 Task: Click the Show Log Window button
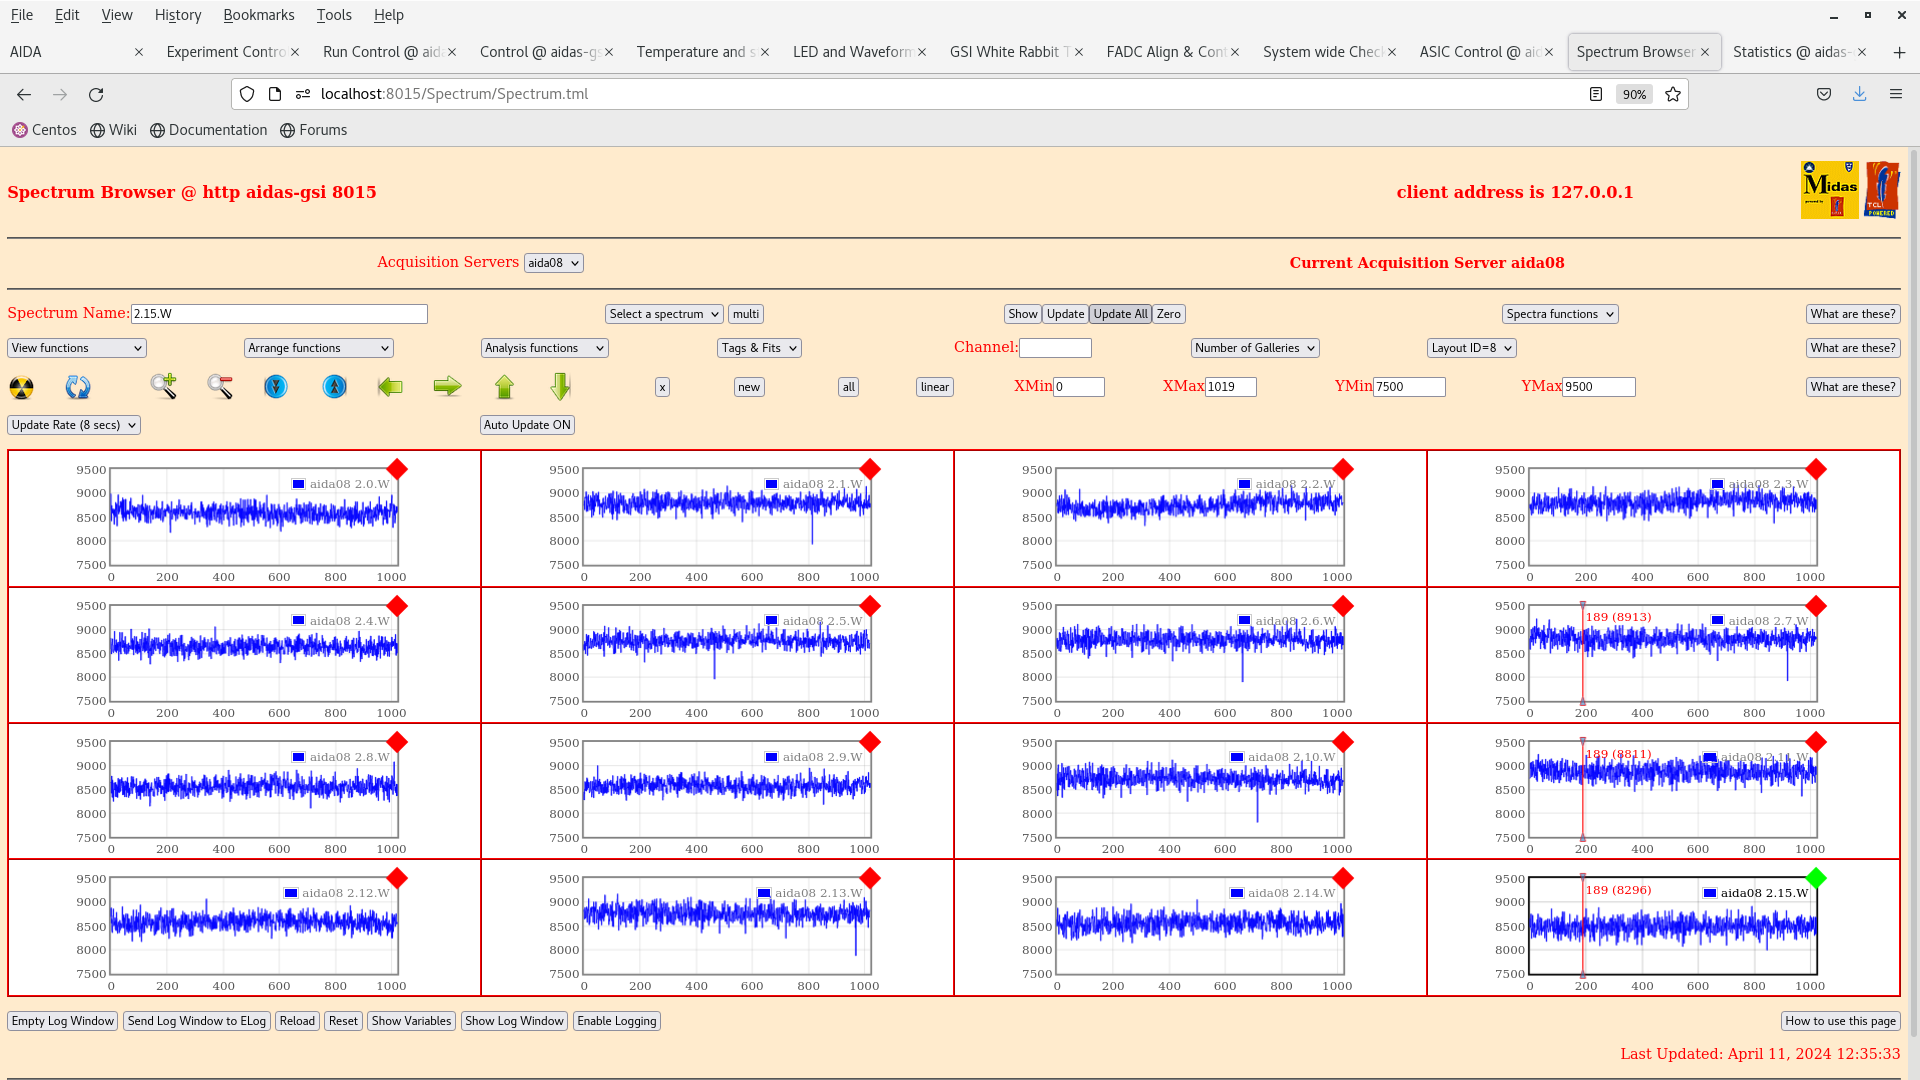pos(514,1021)
